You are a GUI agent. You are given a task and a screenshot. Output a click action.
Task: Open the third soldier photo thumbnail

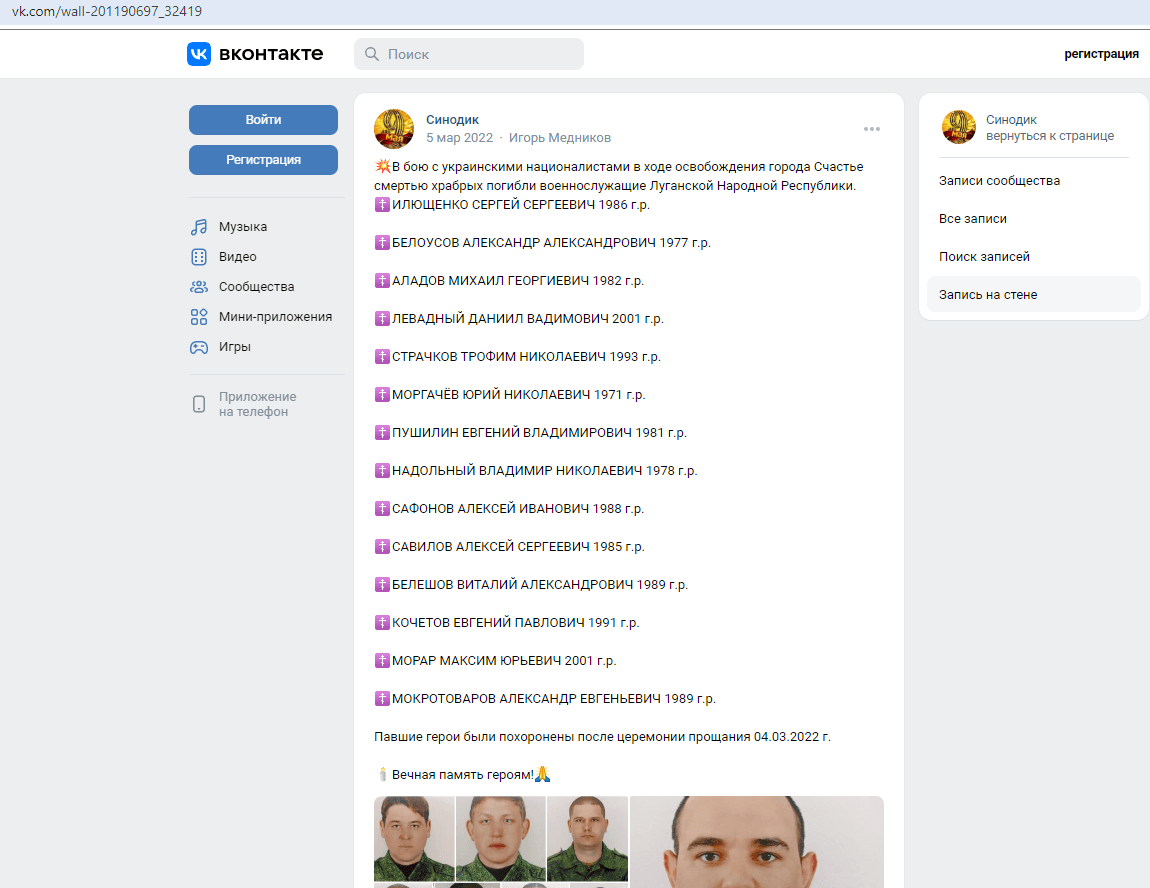tap(587, 838)
